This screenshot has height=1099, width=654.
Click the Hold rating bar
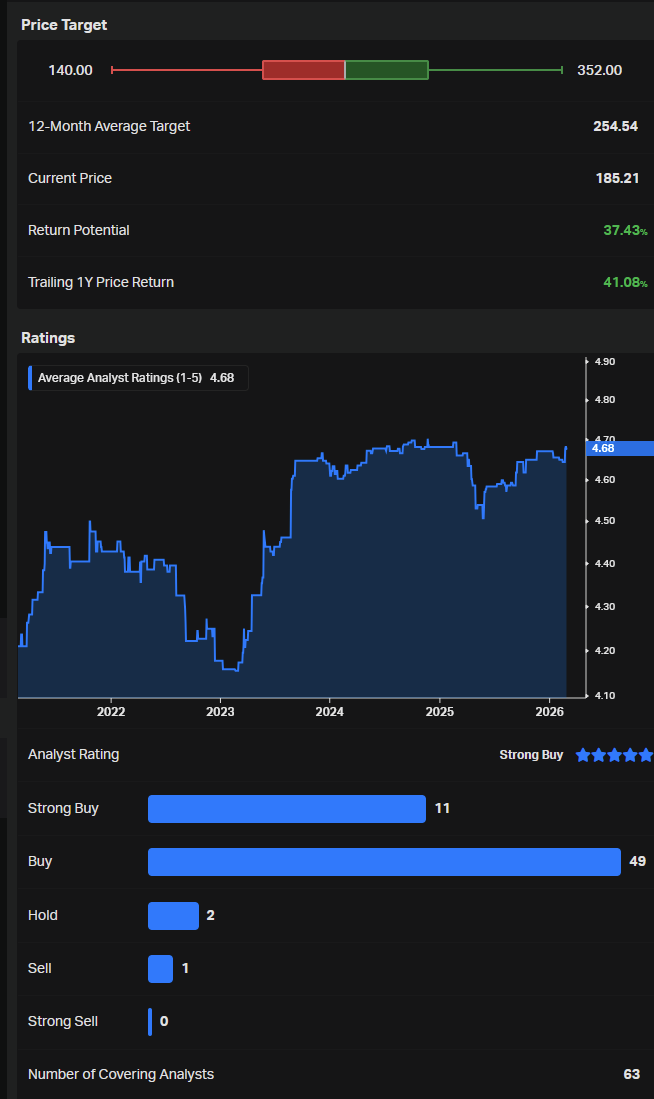pyautogui.click(x=173, y=915)
